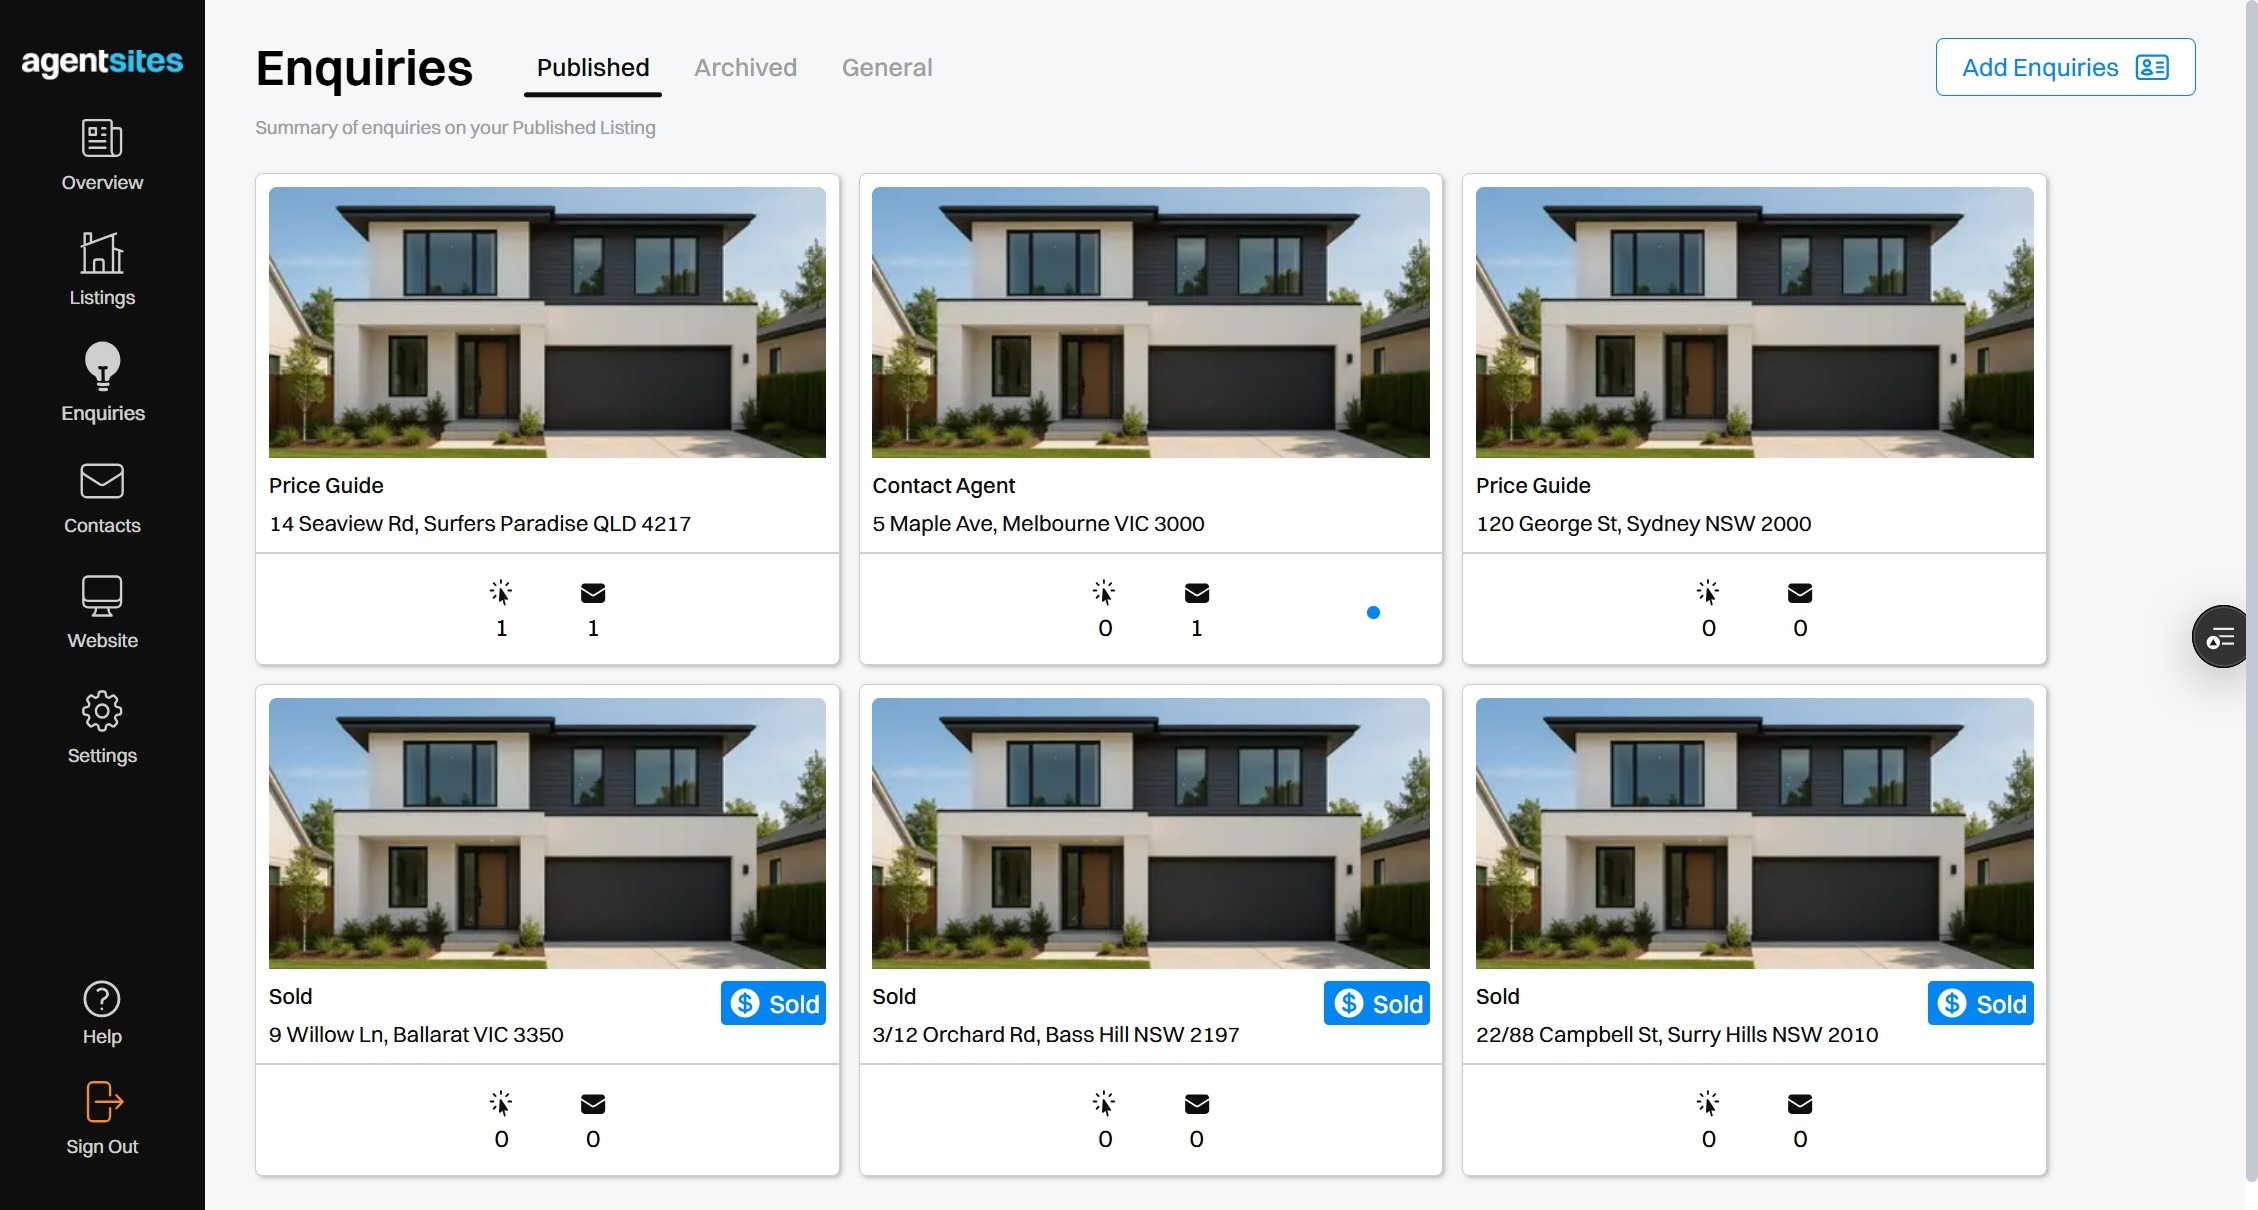Click the Sign Out icon
Viewport: 2258px width, 1210px height.
click(102, 1102)
